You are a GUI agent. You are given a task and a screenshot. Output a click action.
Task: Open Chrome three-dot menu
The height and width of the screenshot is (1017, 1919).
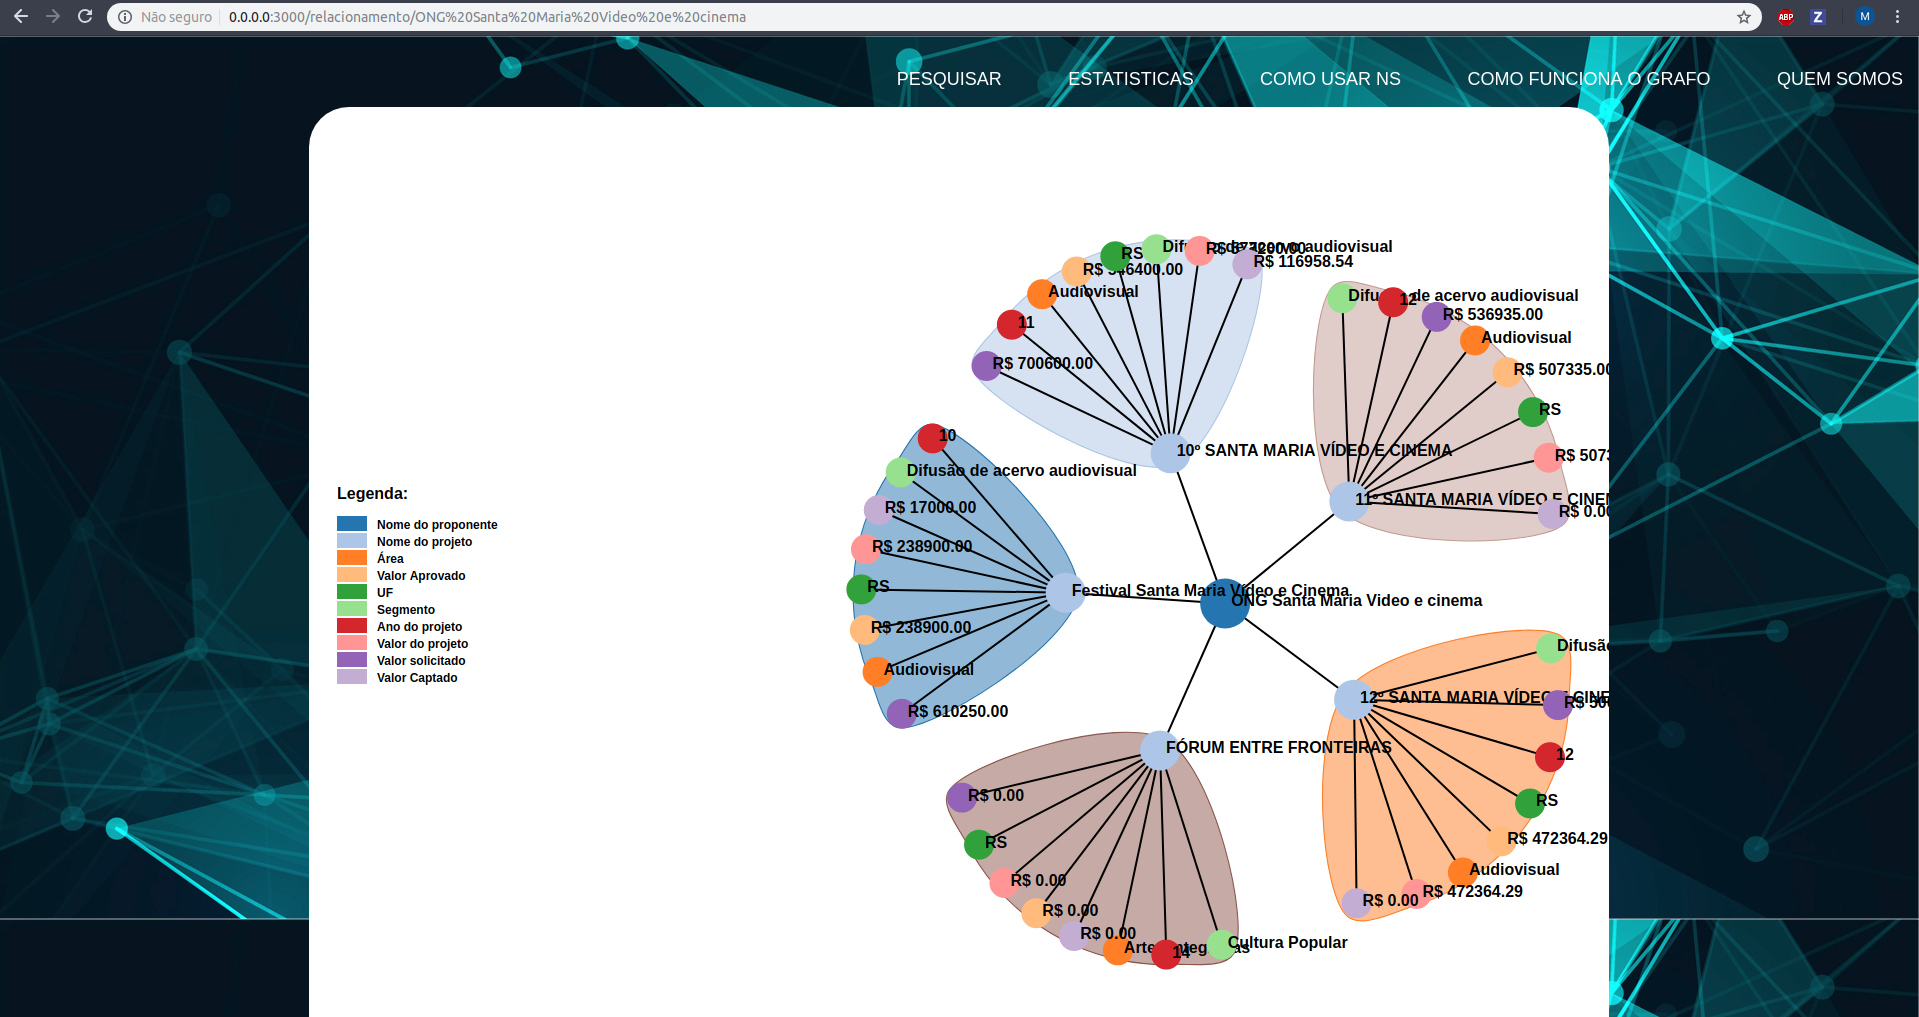tap(1897, 17)
